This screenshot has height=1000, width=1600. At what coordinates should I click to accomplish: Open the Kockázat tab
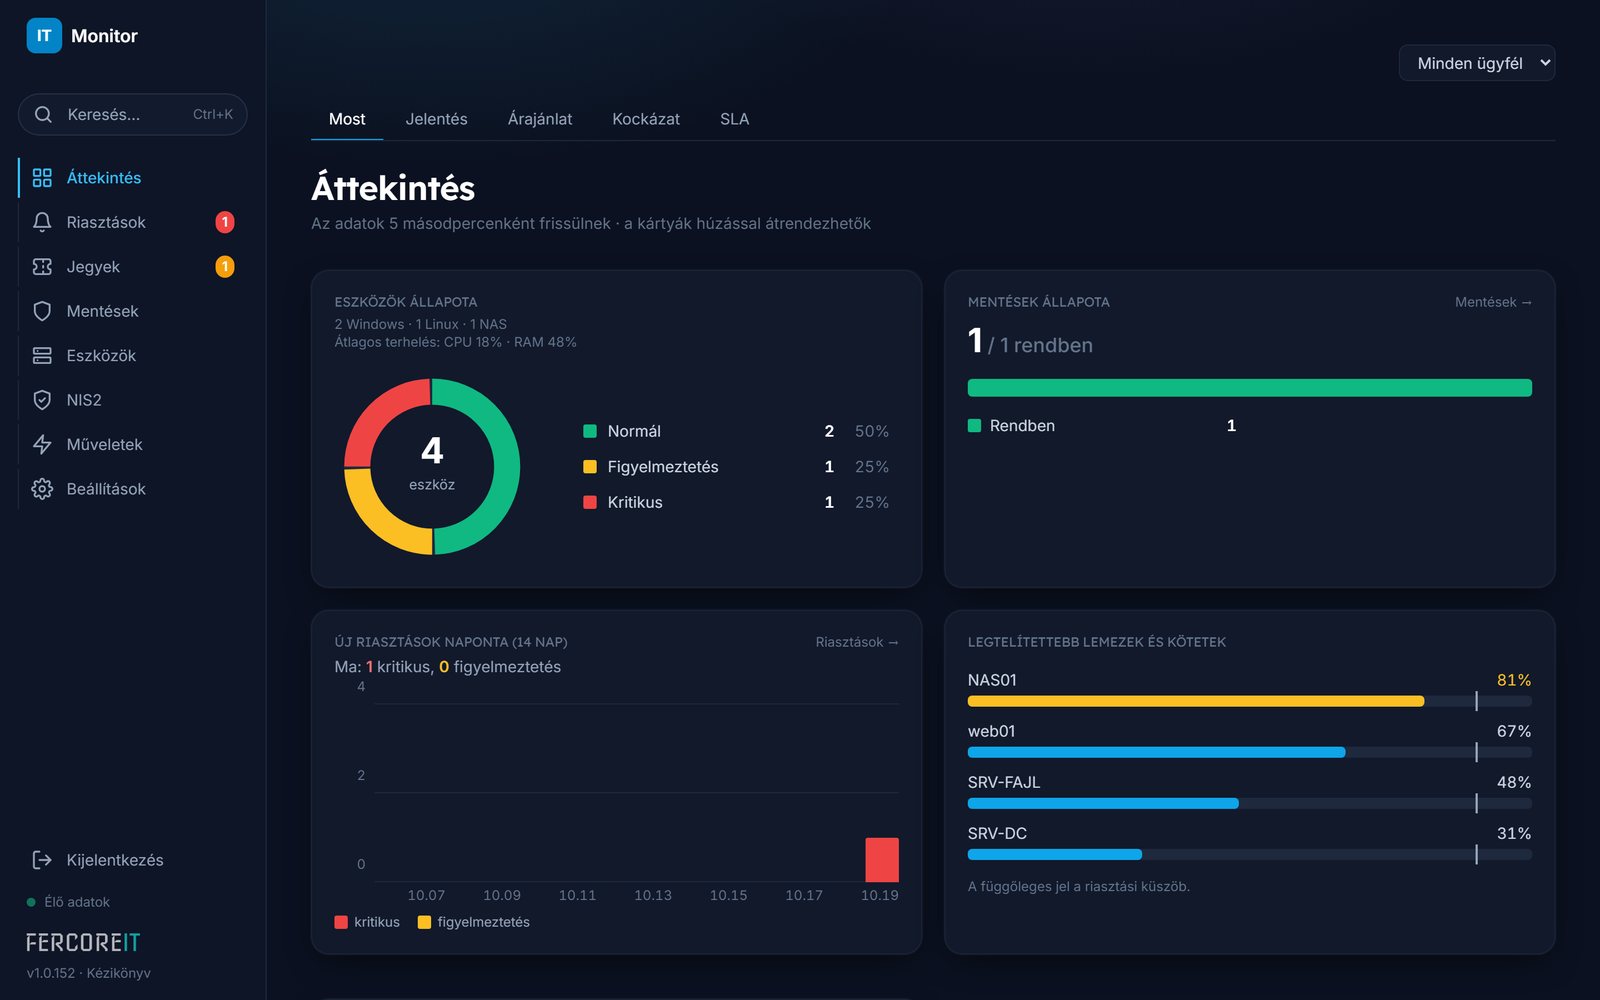pyautogui.click(x=646, y=119)
